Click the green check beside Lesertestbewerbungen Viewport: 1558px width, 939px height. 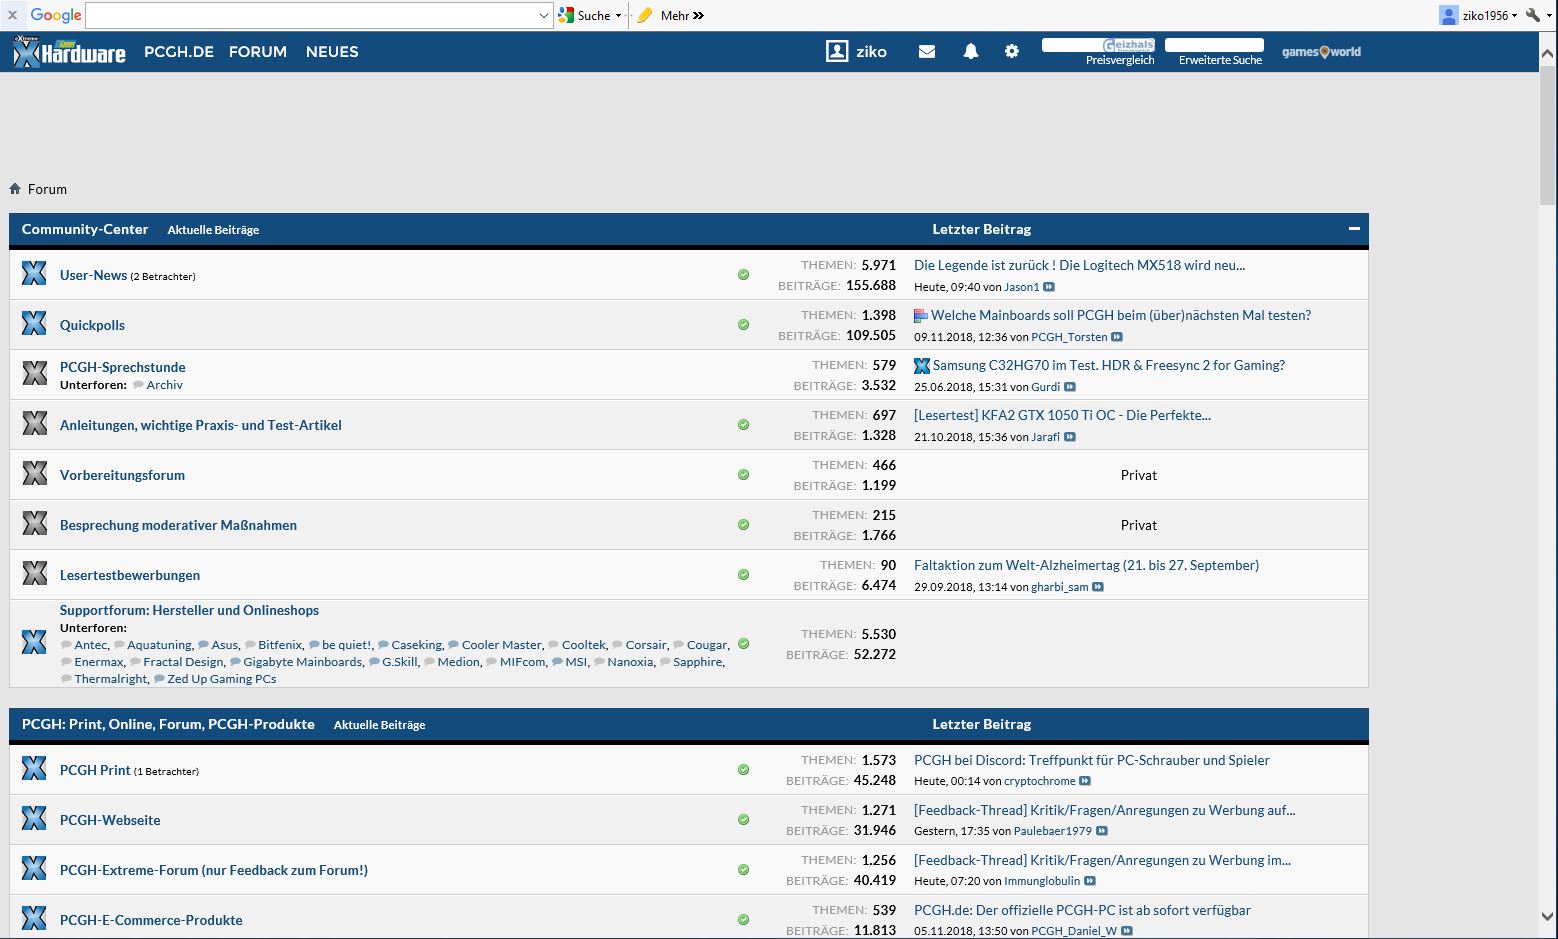click(743, 575)
